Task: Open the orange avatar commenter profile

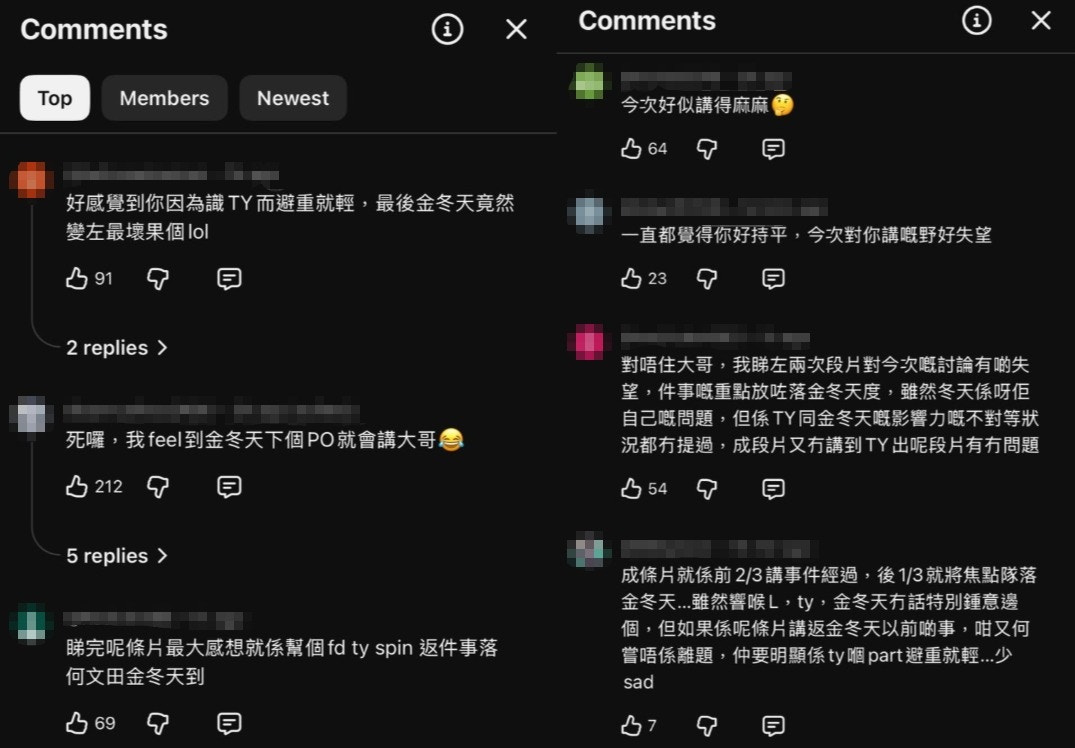Action: click(x=31, y=180)
